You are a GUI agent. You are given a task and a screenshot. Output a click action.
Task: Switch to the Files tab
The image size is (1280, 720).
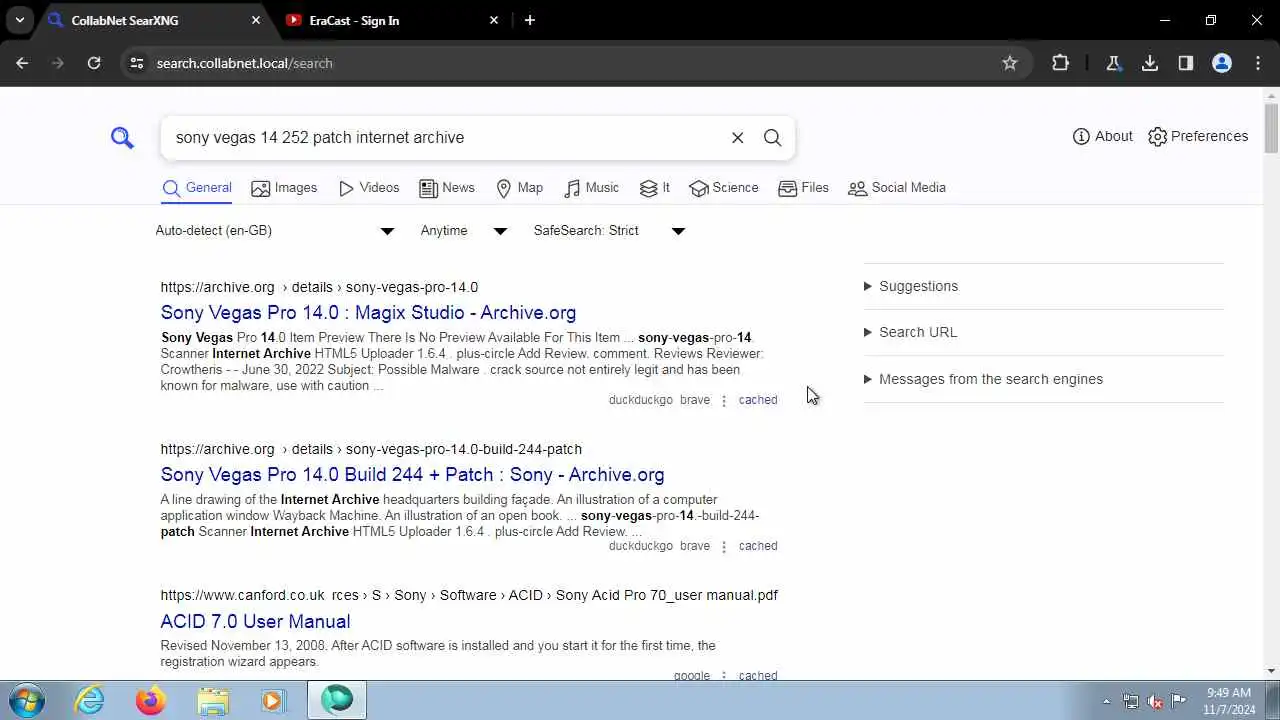click(x=804, y=188)
